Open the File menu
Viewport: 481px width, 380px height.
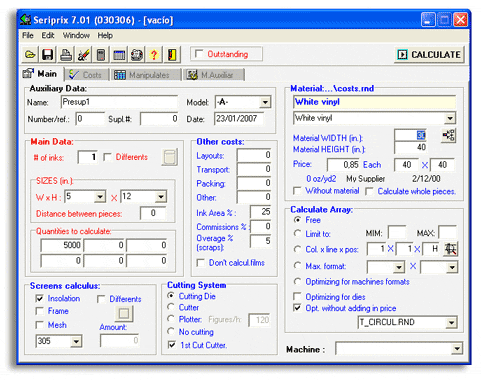(28, 35)
